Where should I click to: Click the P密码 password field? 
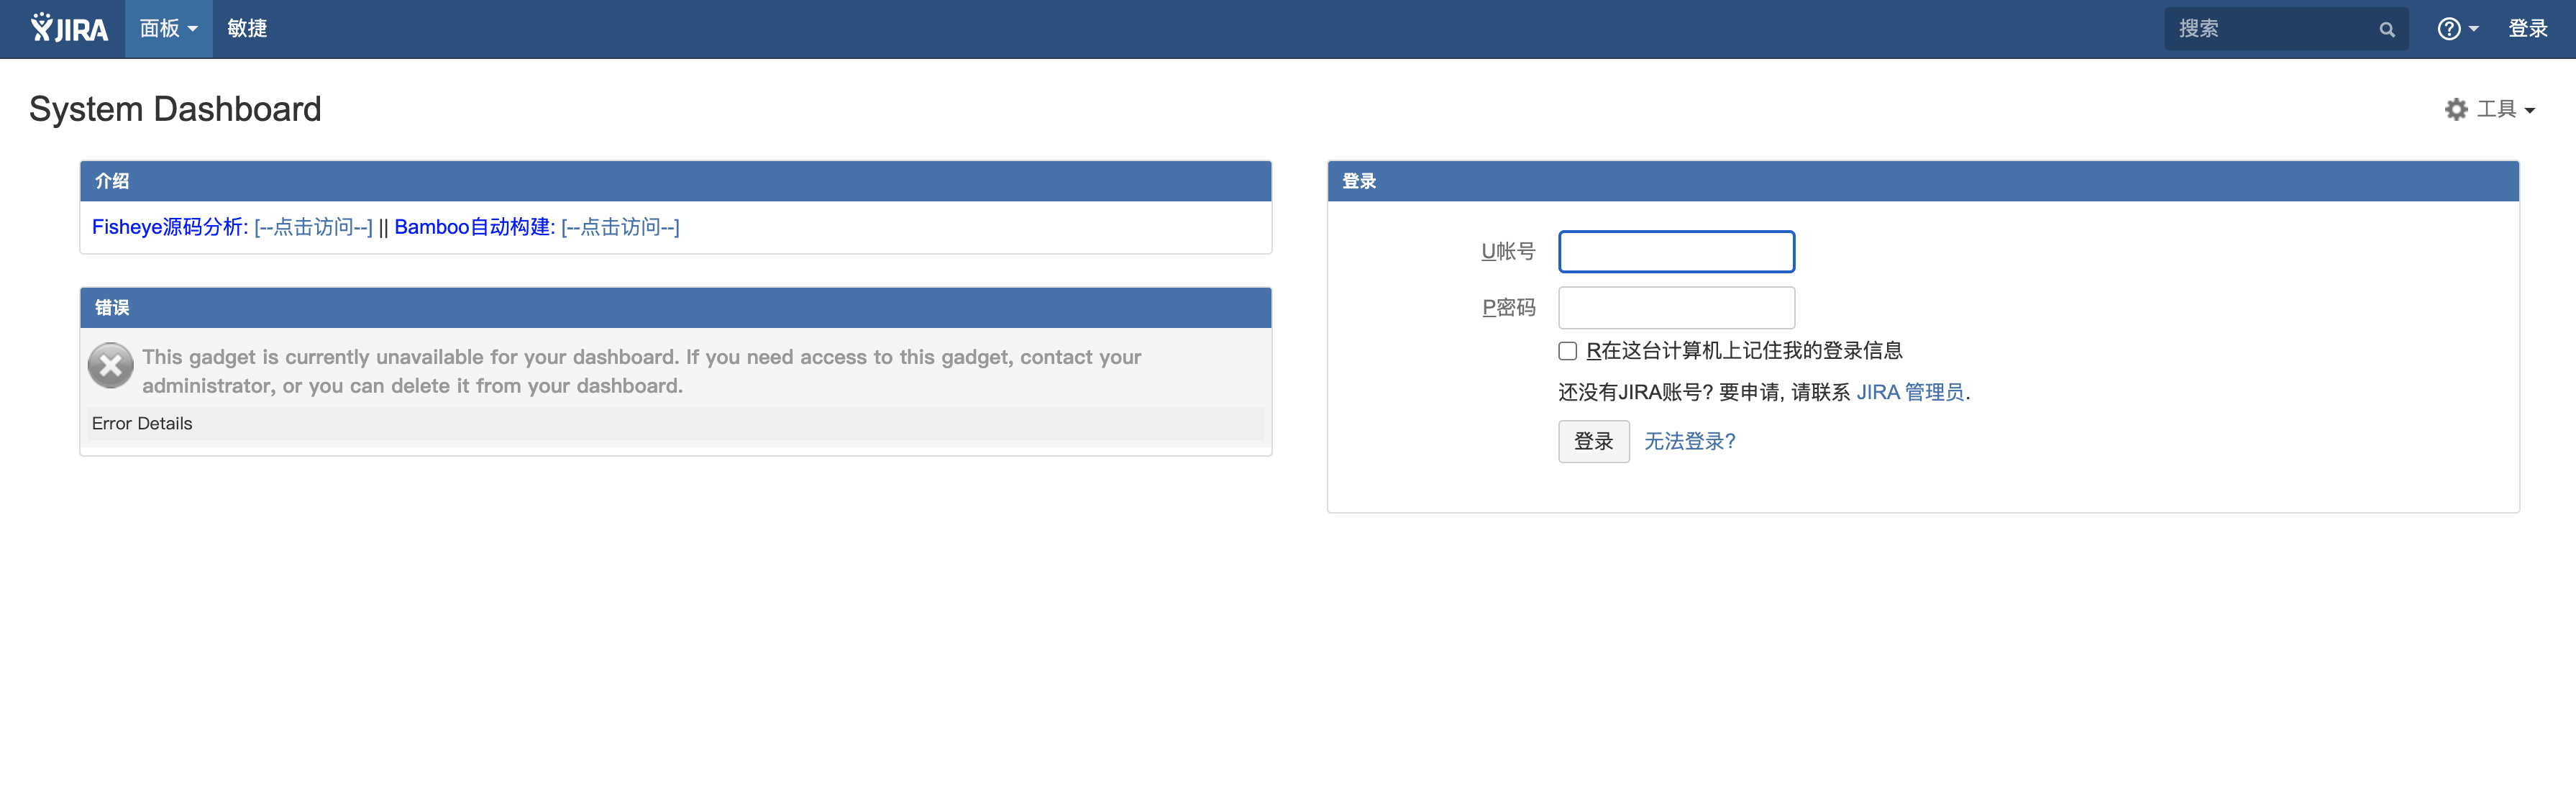click(1676, 308)
